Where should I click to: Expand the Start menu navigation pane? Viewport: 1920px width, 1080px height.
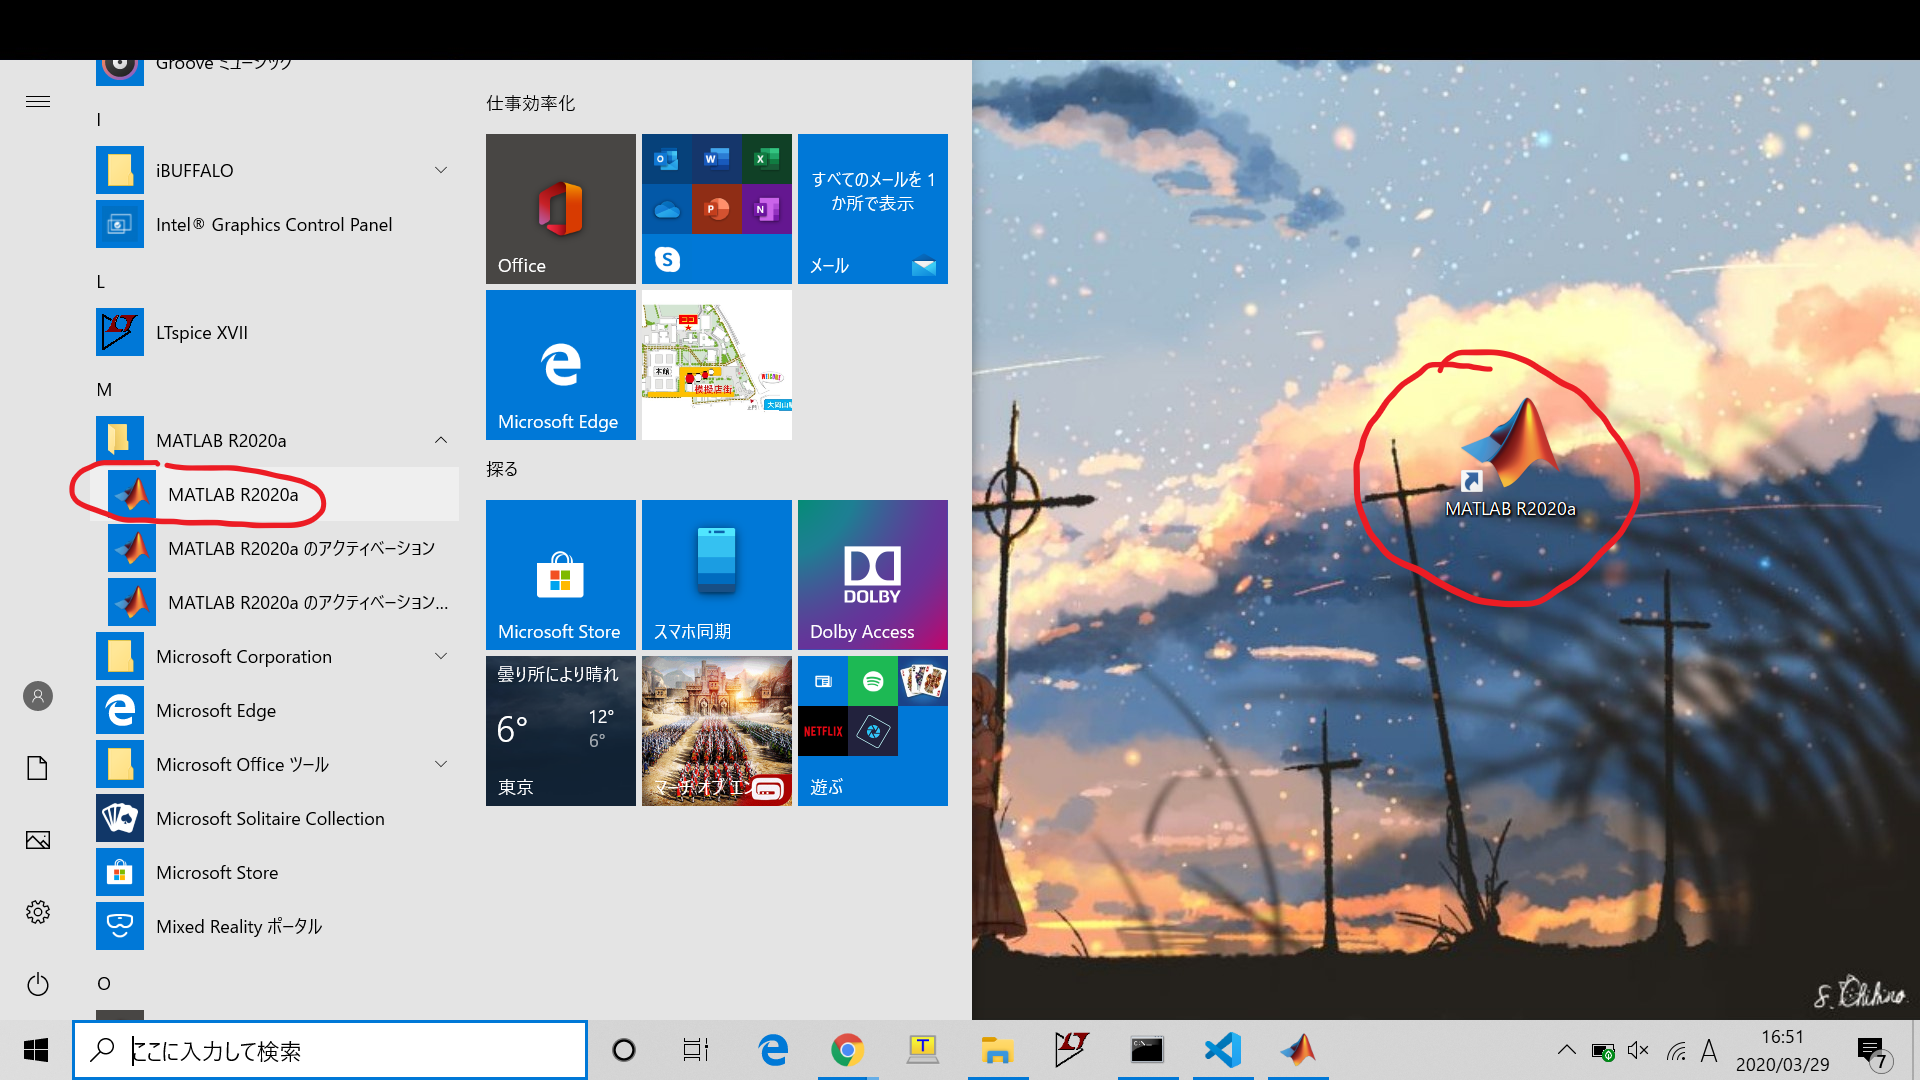click(38, 102)
